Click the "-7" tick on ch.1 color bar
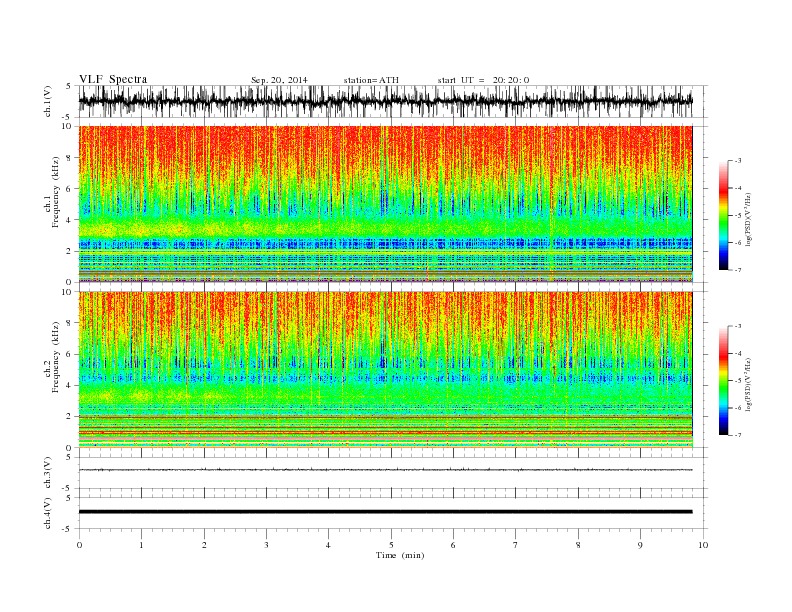792x612 pixels. tap(738, 270)
